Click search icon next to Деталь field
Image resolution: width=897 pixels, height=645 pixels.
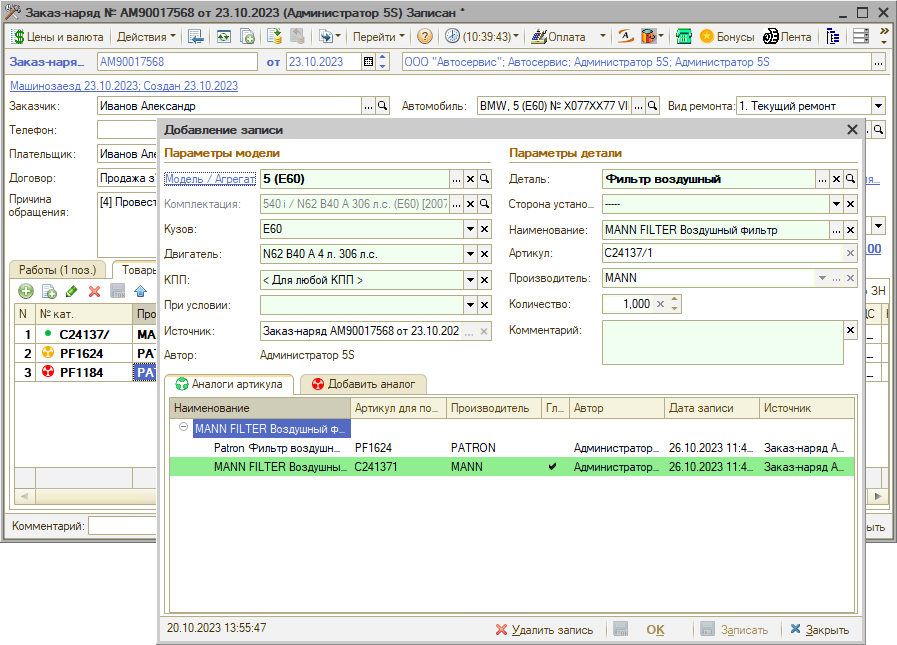851,179
